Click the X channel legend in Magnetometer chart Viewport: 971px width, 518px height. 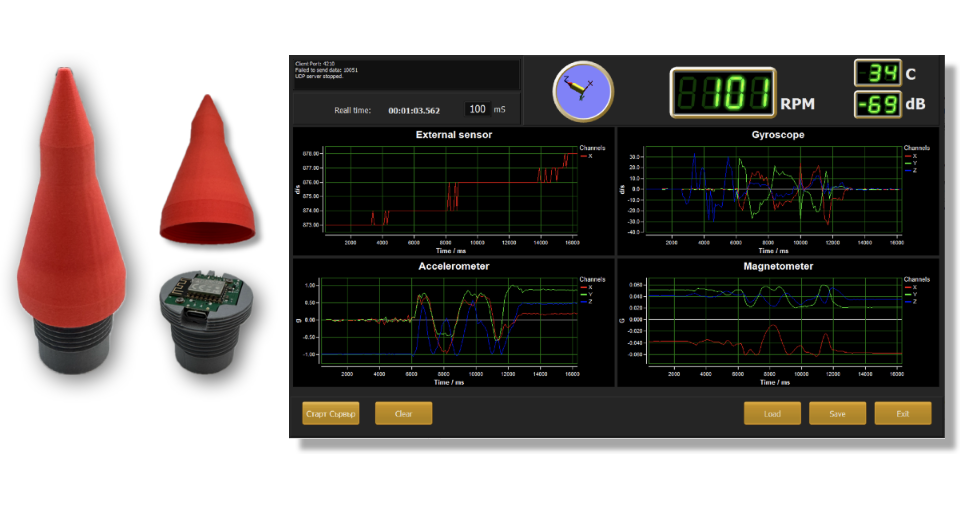pos(911,288)
